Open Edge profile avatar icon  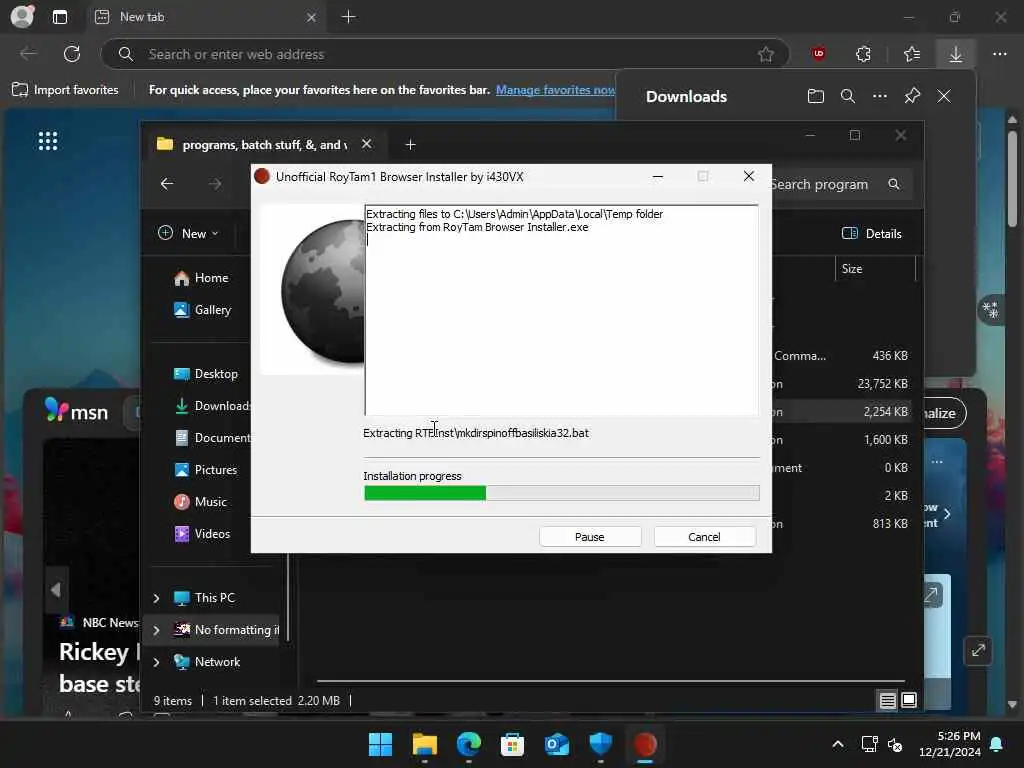(x=22, y=16)
